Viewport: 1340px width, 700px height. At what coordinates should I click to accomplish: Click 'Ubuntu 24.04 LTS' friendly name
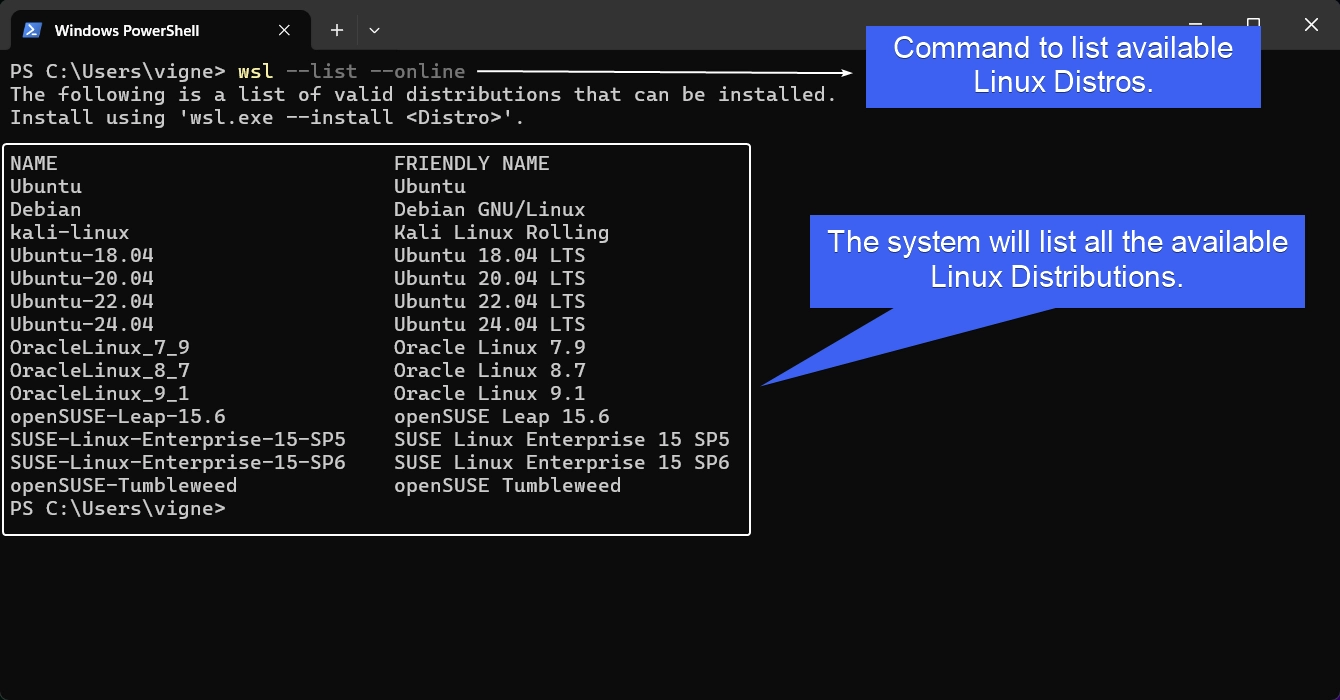coord(490,325)
